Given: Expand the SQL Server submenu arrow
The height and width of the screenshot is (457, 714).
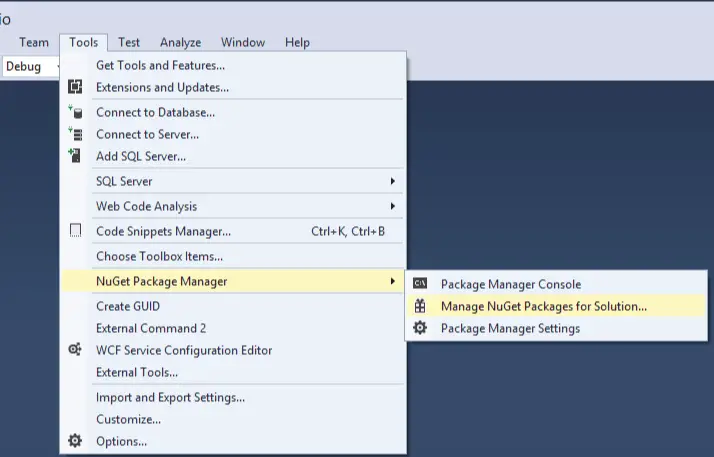Looking at the screenshot, I should pyautogui.click(x=393, y=181).
